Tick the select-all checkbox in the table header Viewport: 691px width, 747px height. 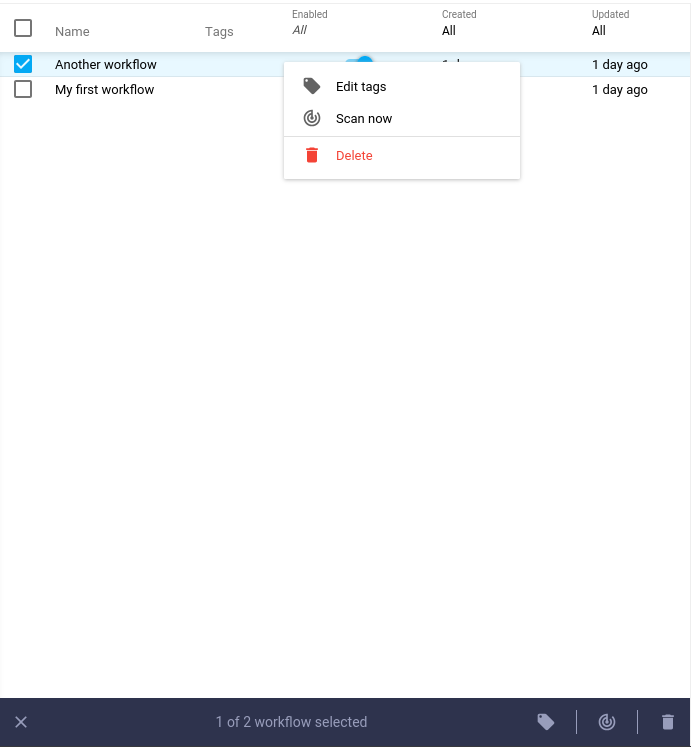click(23, 28)
